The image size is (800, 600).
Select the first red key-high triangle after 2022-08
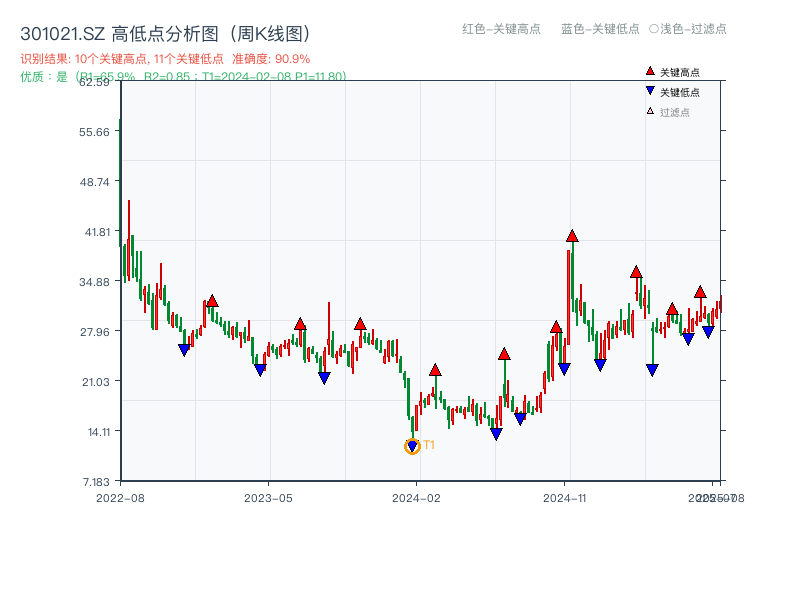(x=212, y=301)
